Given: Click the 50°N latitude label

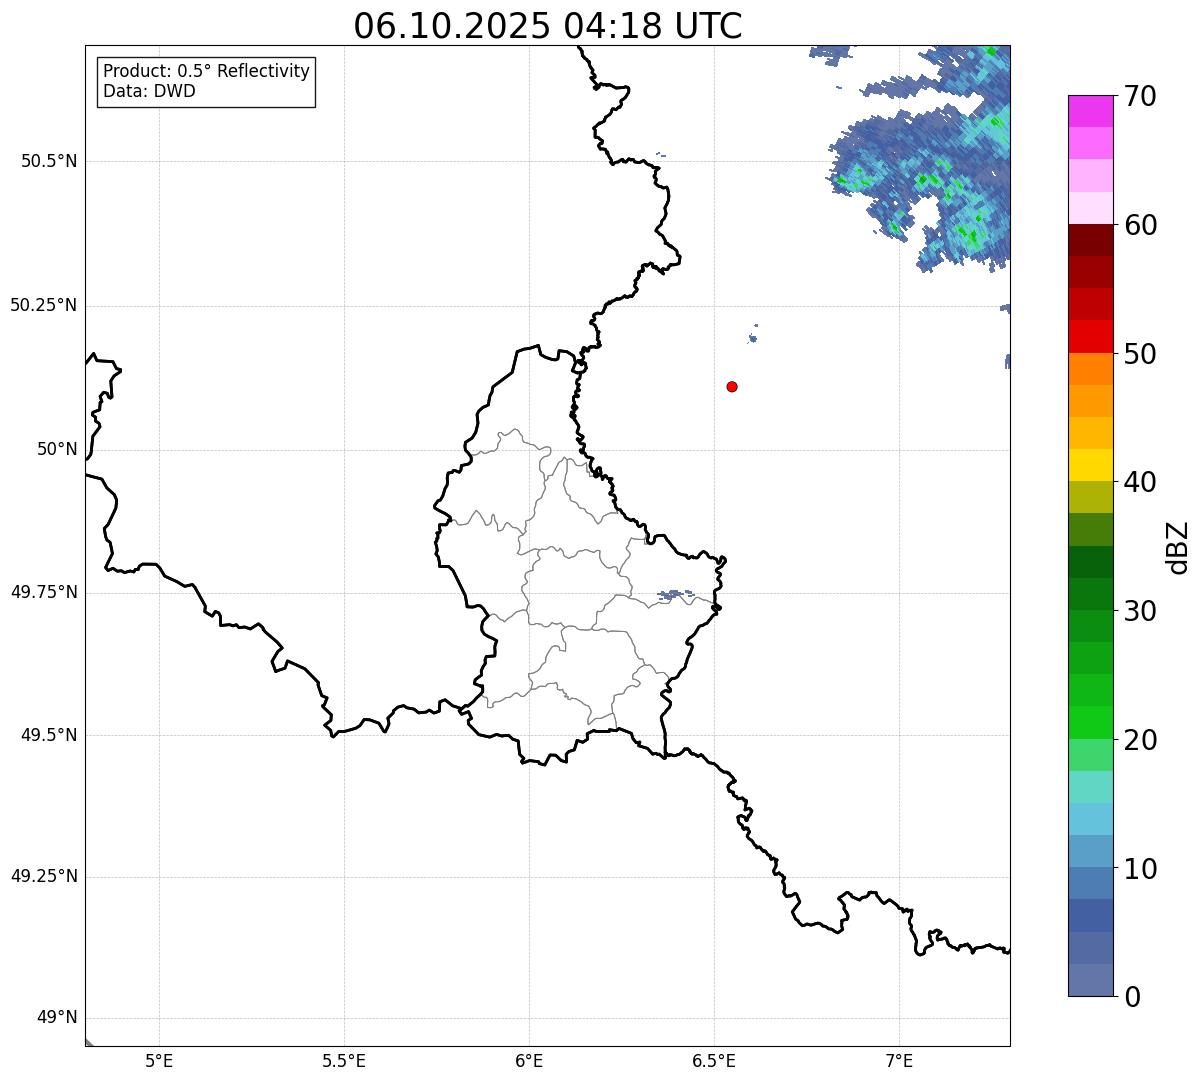Looking at the screenshot, I should [x=57, y=449].
